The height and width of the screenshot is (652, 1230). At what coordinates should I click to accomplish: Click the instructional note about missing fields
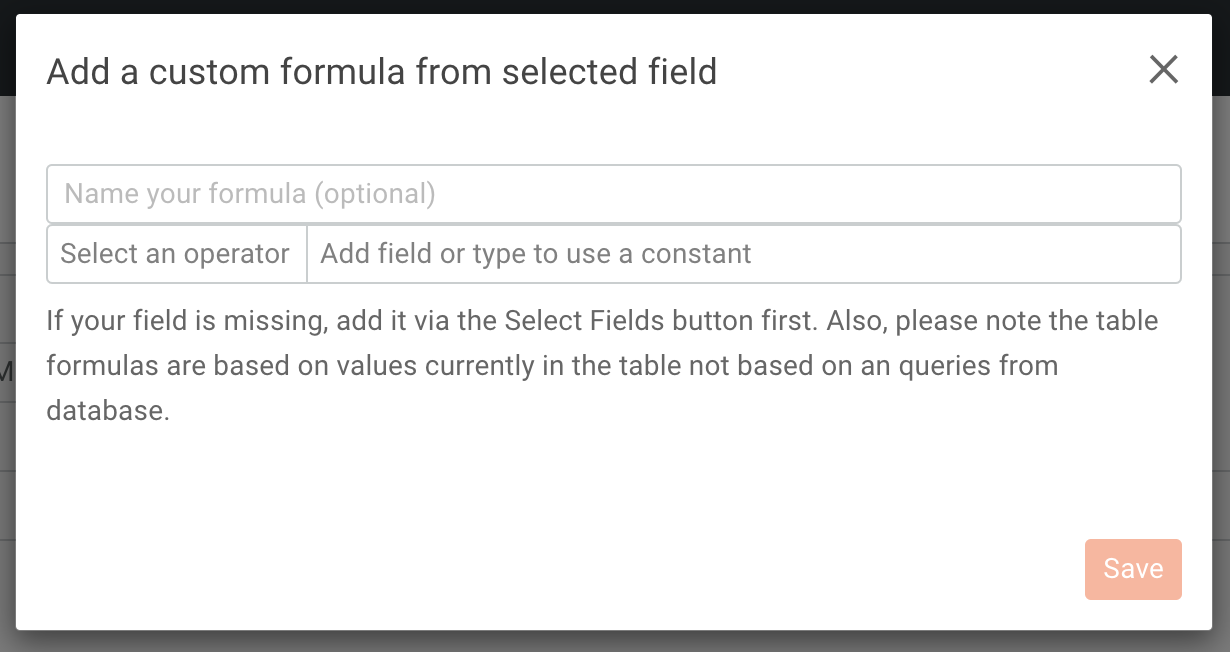click(x=602, y=365)
